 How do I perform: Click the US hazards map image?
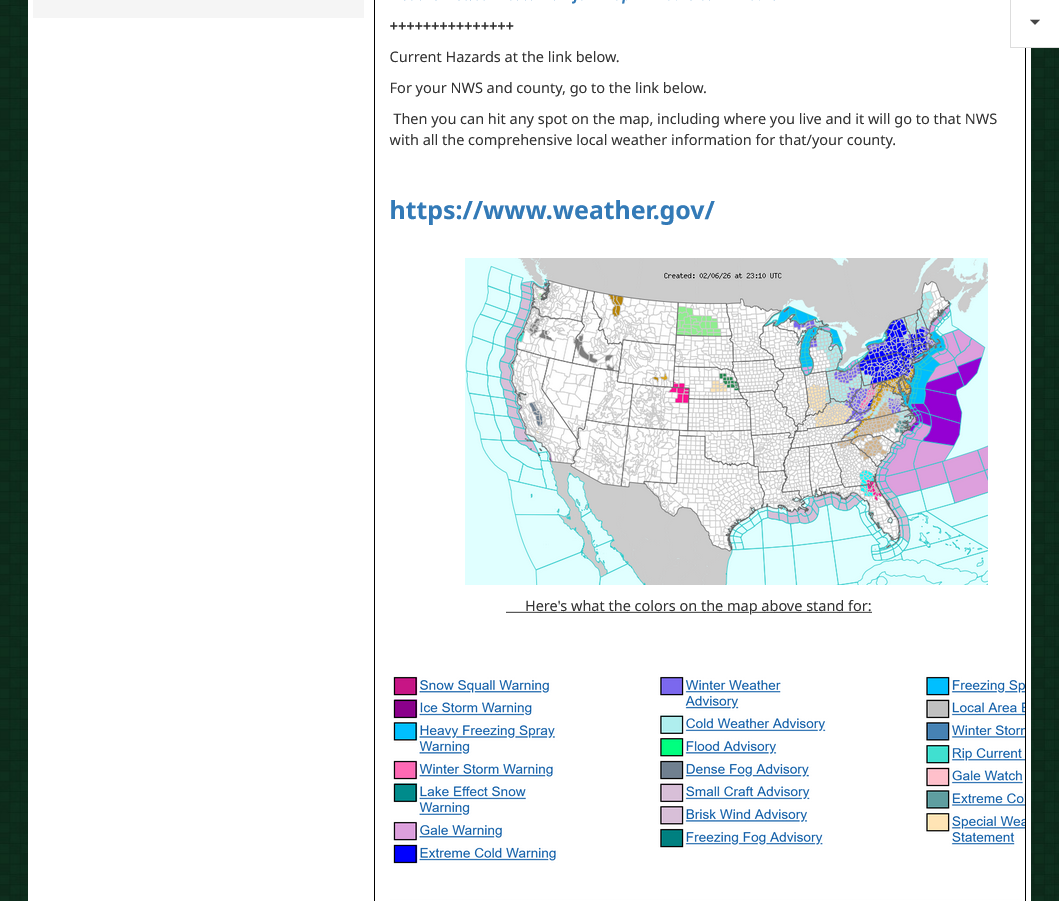pos(726,421)
